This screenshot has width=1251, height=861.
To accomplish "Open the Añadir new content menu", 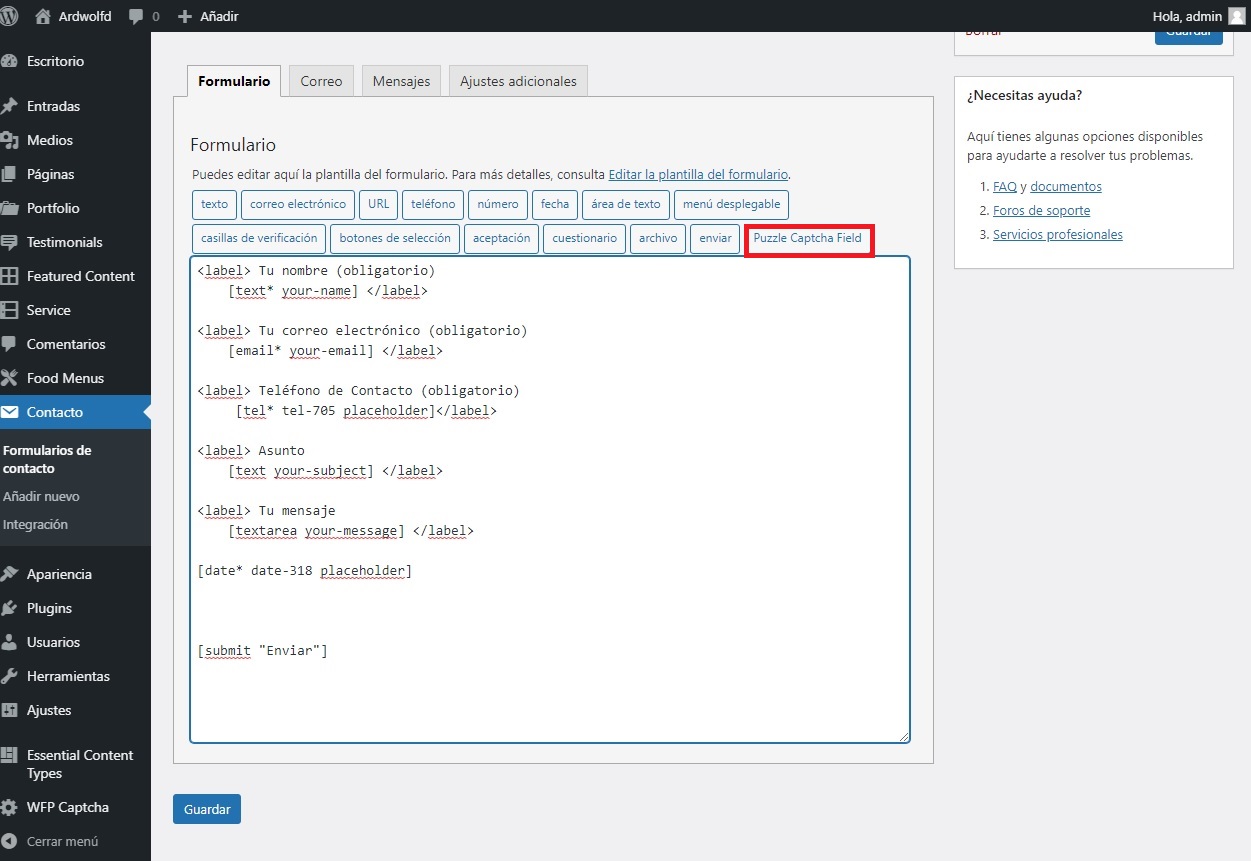I will 208,16.
